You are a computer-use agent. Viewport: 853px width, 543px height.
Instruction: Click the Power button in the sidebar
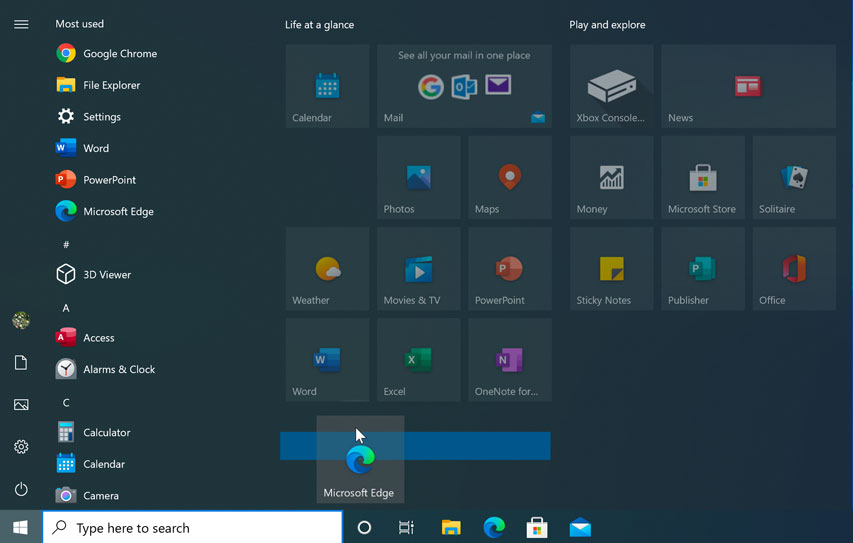pyautogui.click(x=21, y=490)
